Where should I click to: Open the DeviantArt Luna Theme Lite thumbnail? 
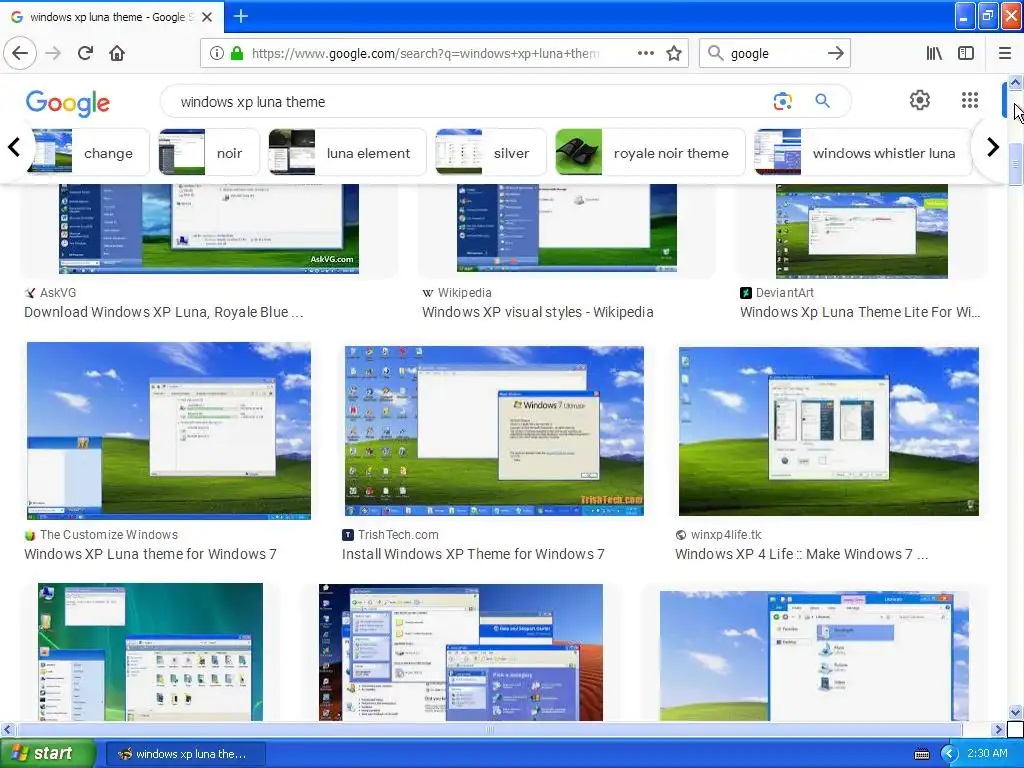click(x=861, y=231)
